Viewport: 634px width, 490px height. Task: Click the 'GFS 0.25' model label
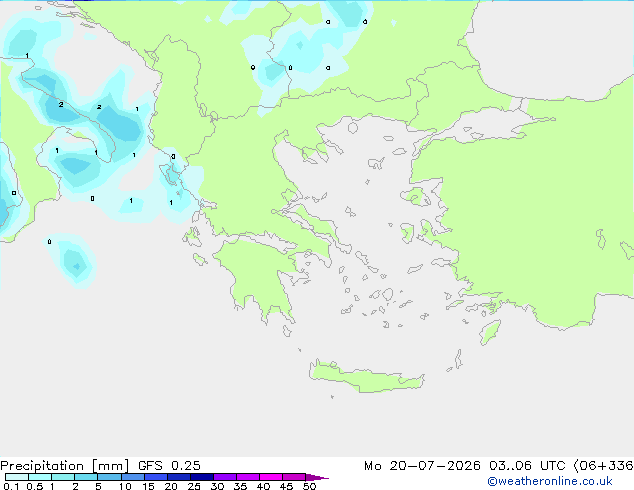tap(169, 466)
